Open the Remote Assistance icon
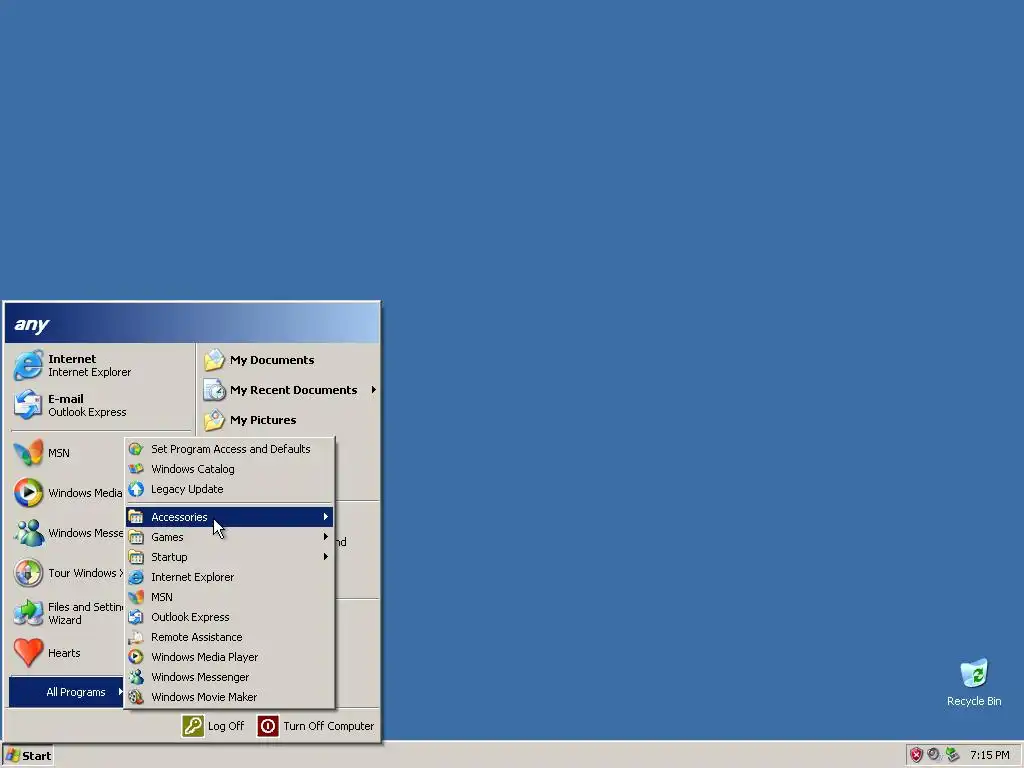The image size is (1024, 768). click(x=136, y=637)
